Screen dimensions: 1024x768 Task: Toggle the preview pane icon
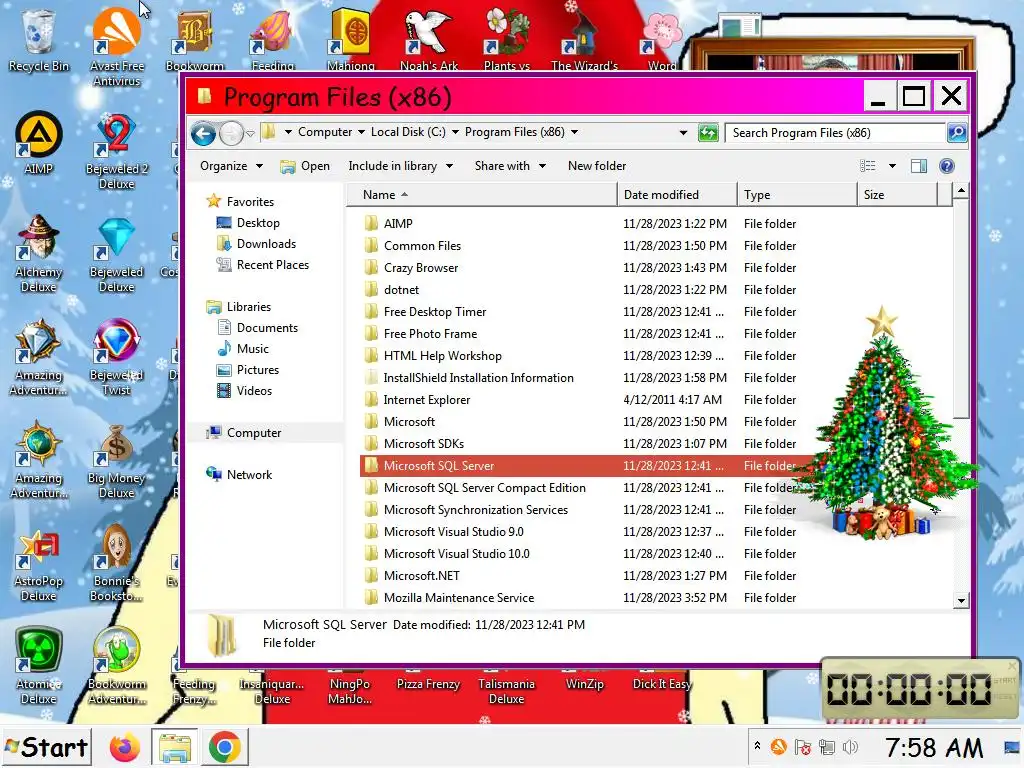918,166
